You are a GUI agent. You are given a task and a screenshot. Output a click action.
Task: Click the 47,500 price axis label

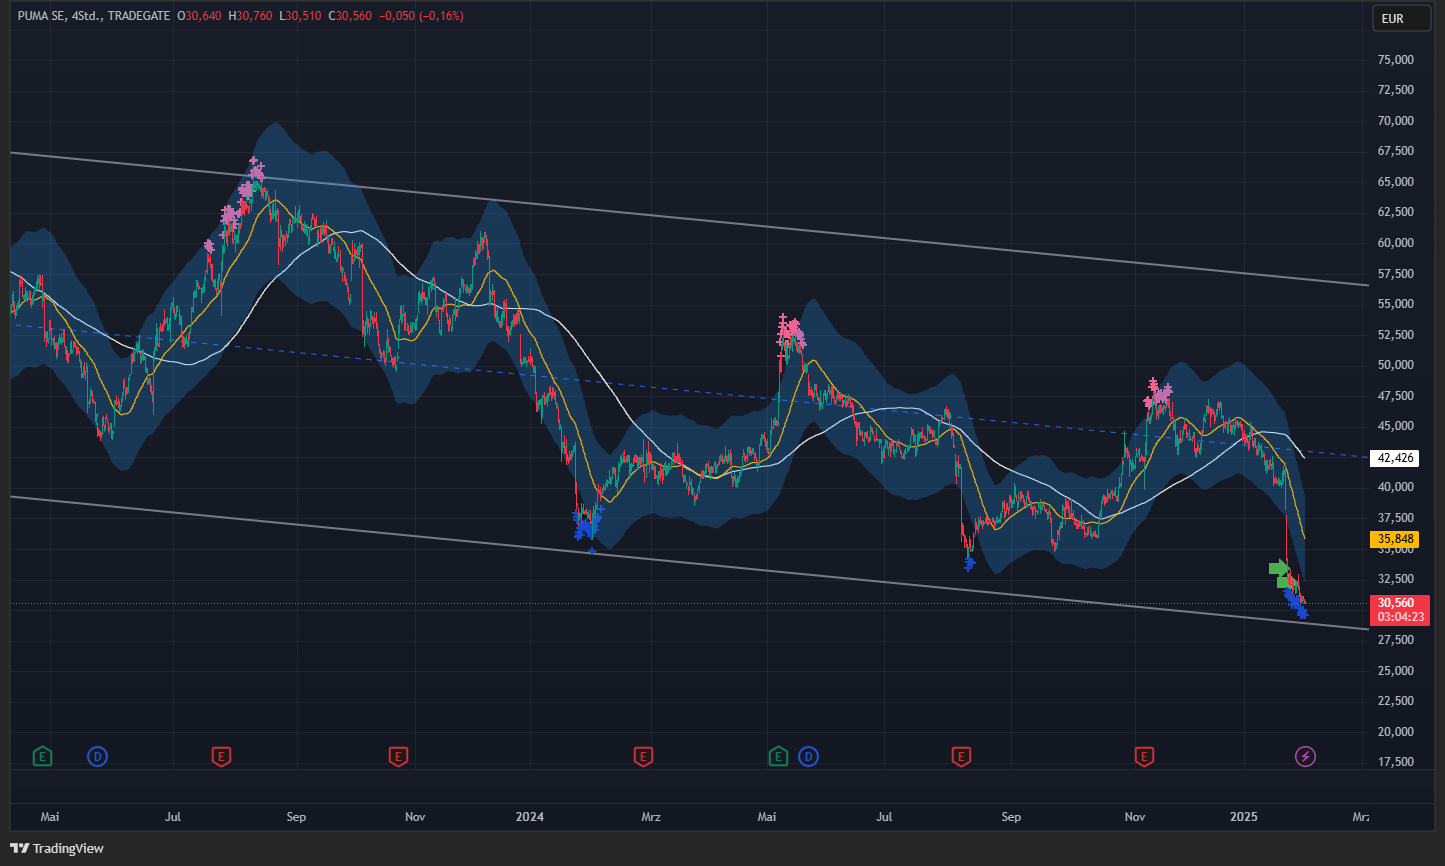pos(1395,396)
